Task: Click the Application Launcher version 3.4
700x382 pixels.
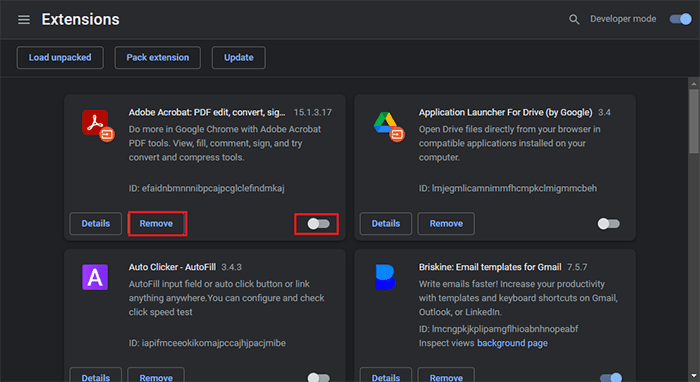Action: (x=604, y=112)
